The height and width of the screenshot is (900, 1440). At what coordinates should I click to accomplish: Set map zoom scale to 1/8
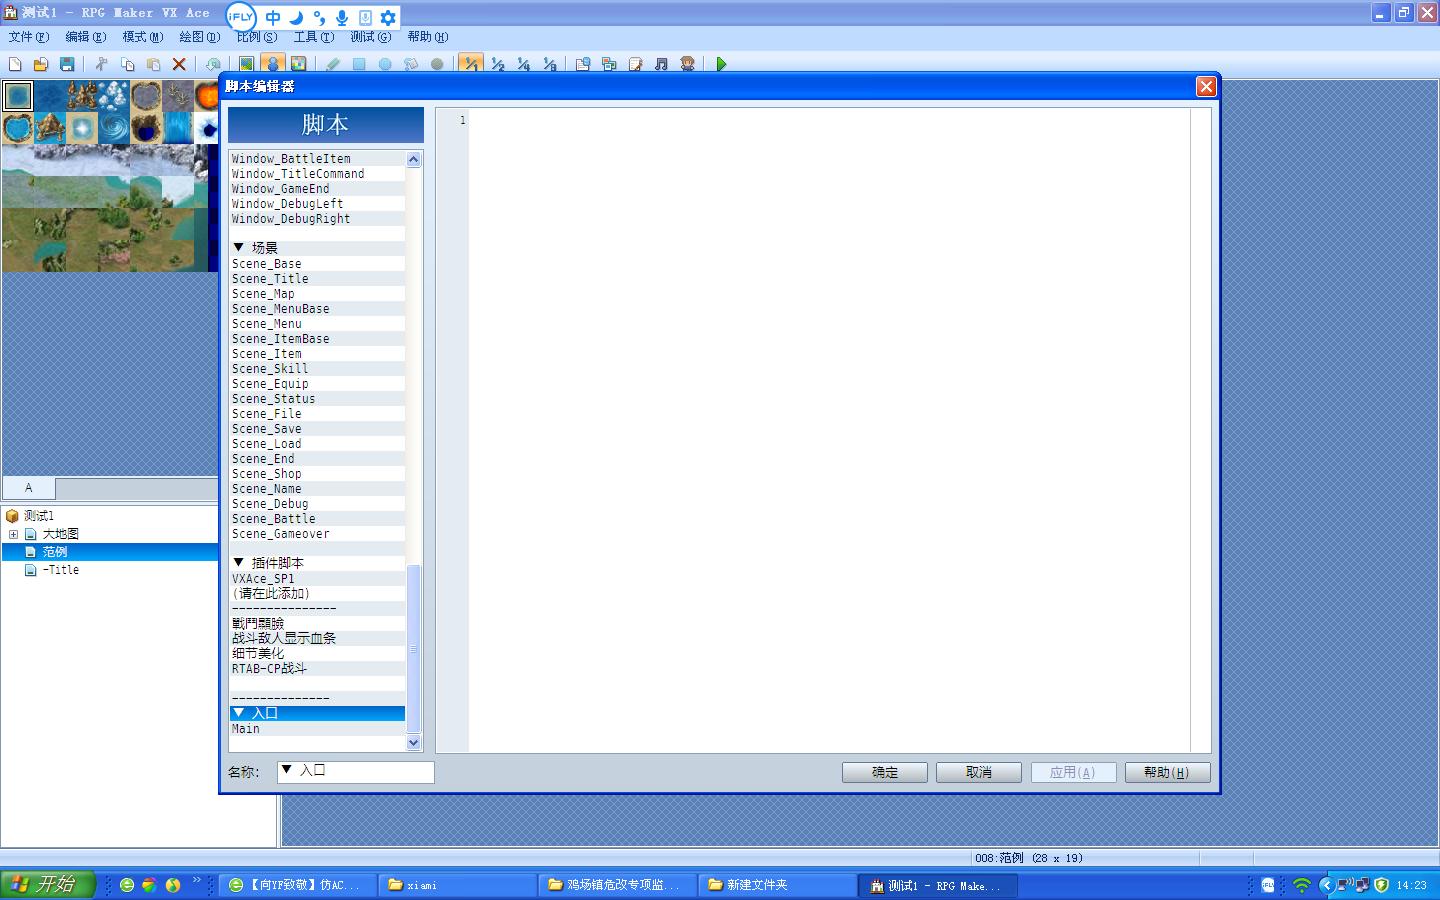[x=549, y=64]
